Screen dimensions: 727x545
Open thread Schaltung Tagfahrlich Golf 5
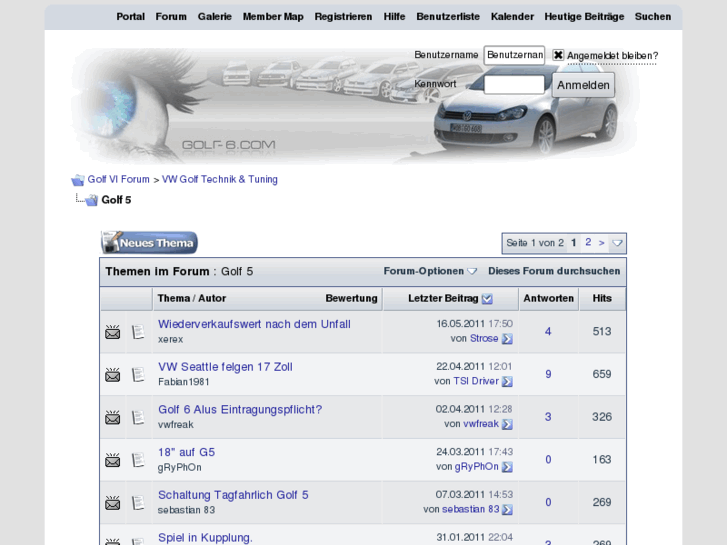coord(233,495)
